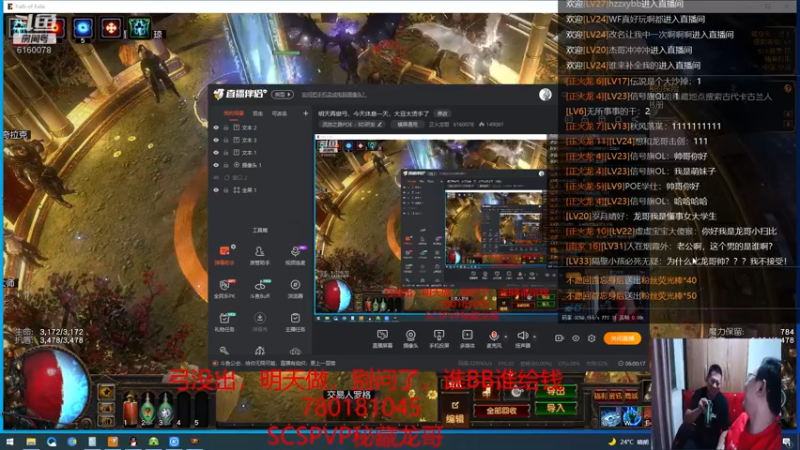Hide the 文本 2 source layer
This screenshot has height=450, width=800.
(216, 128)
